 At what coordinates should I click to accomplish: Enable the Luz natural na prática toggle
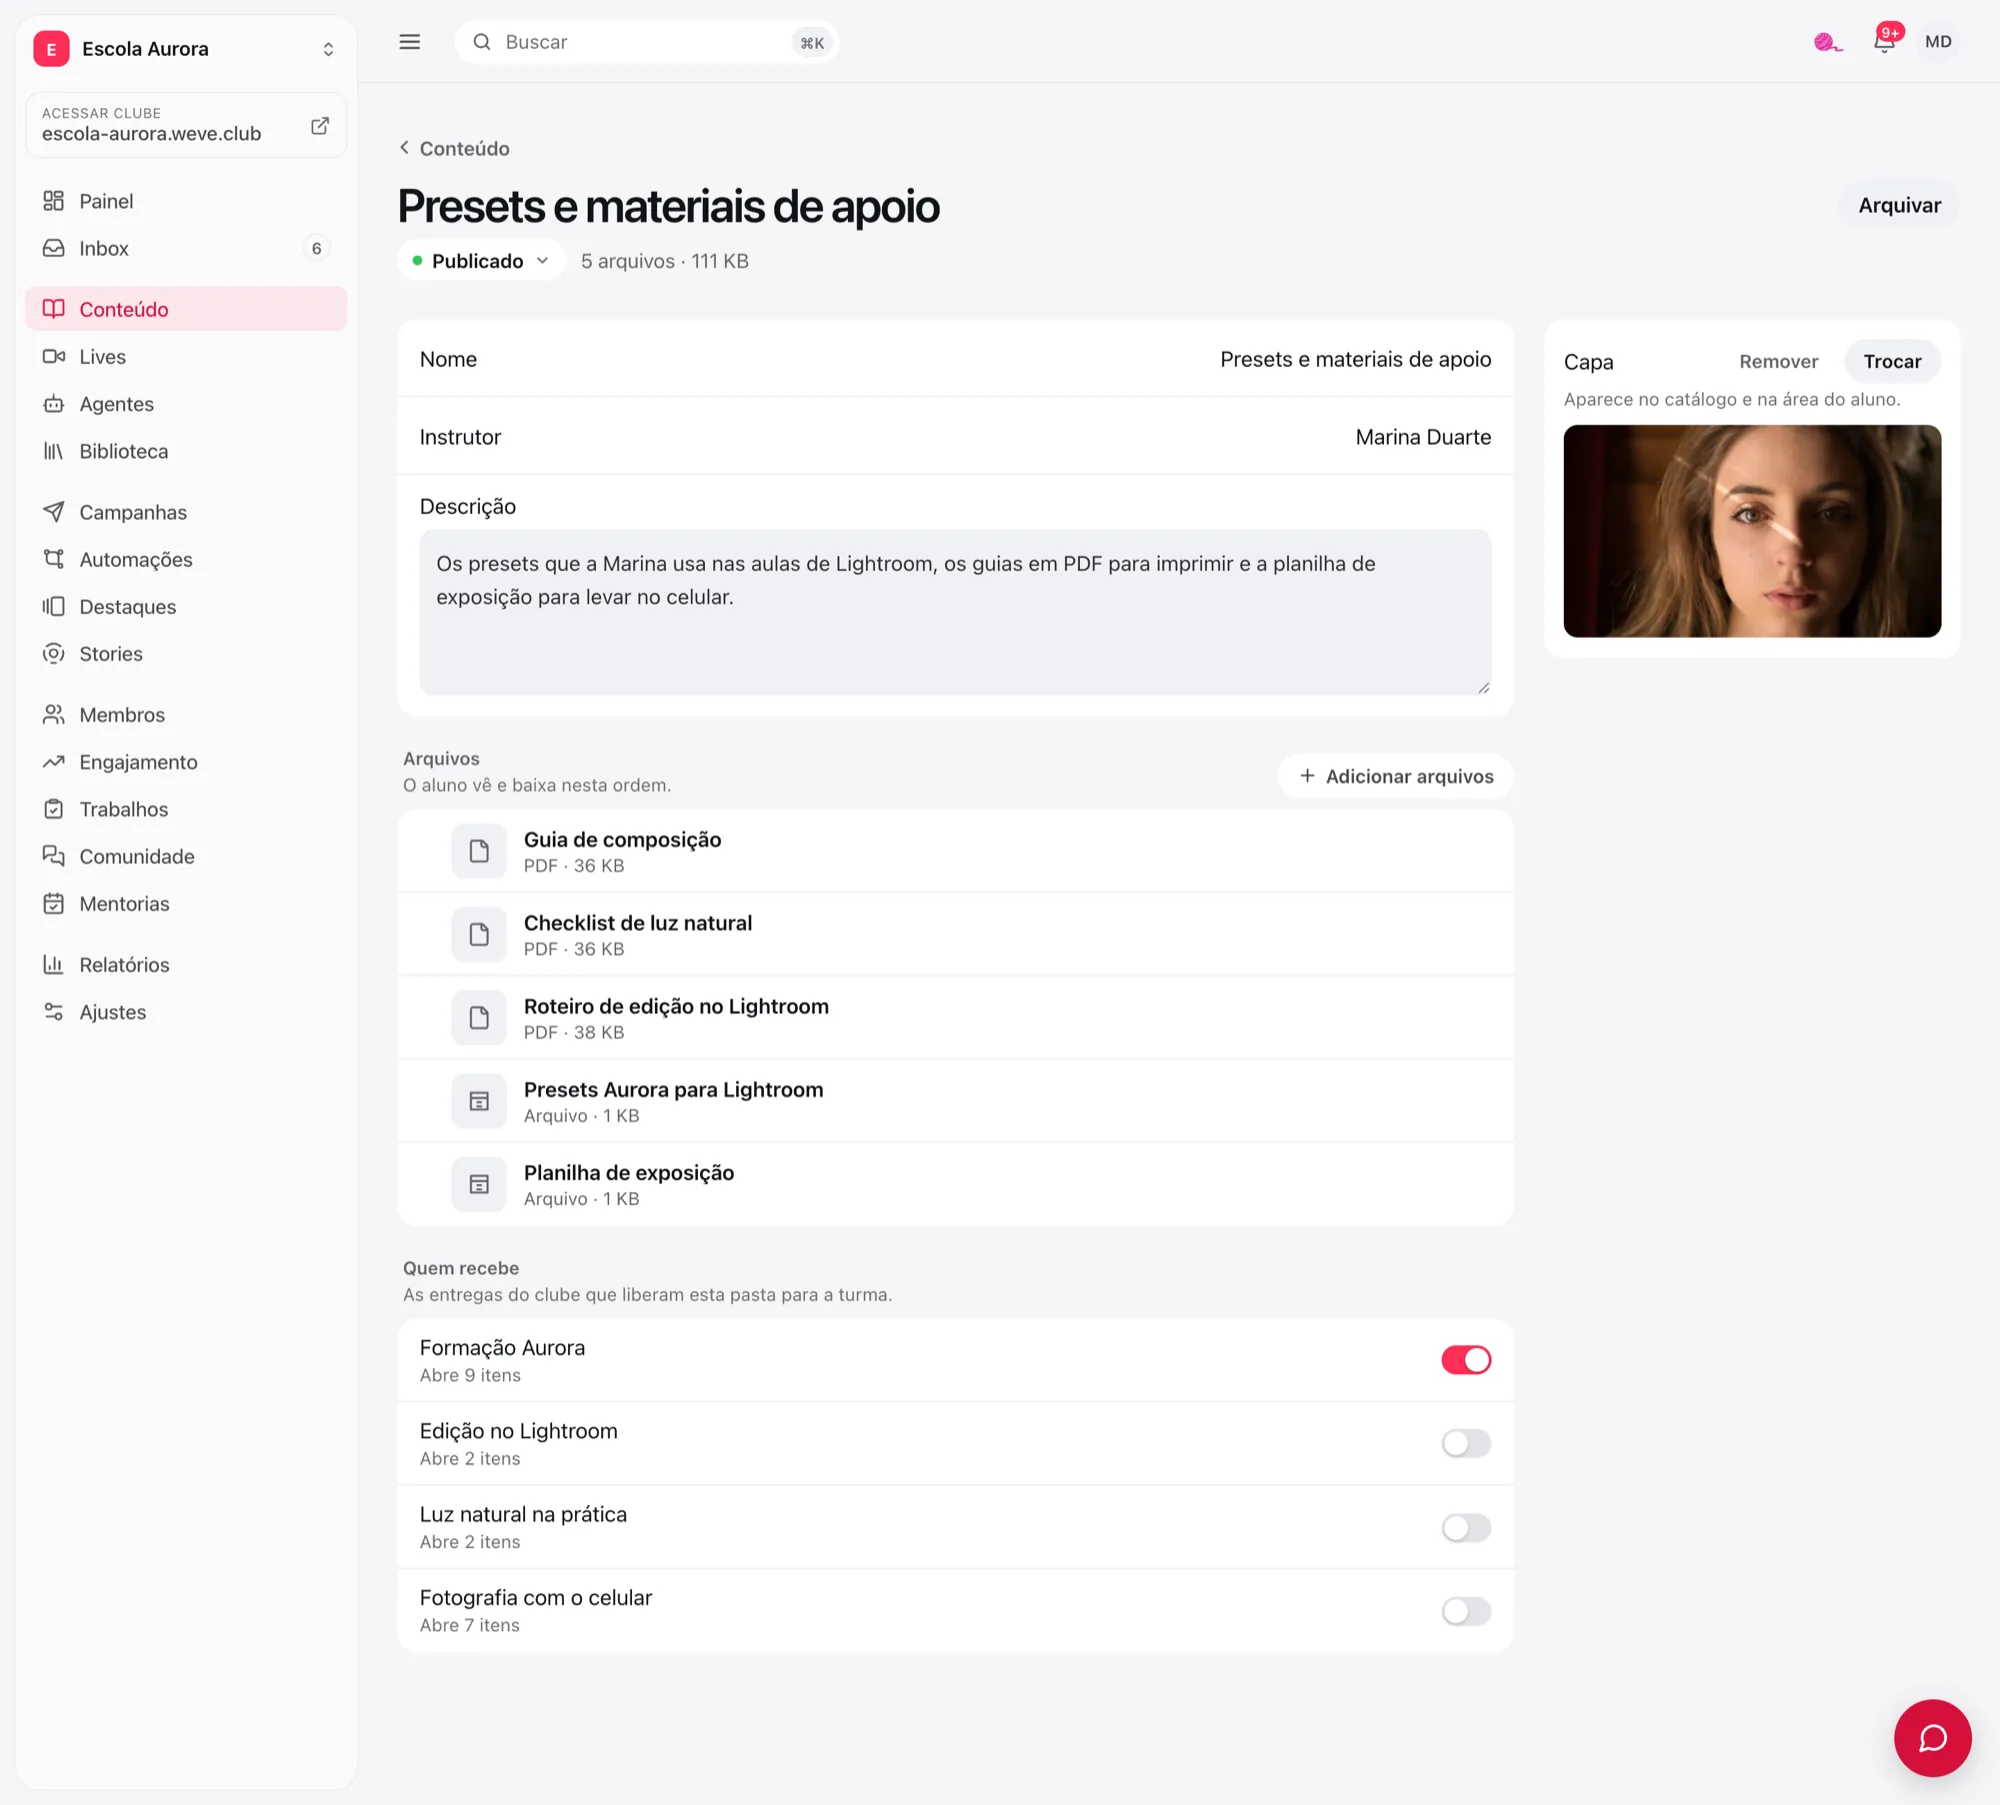[x=1465, y=1526]
